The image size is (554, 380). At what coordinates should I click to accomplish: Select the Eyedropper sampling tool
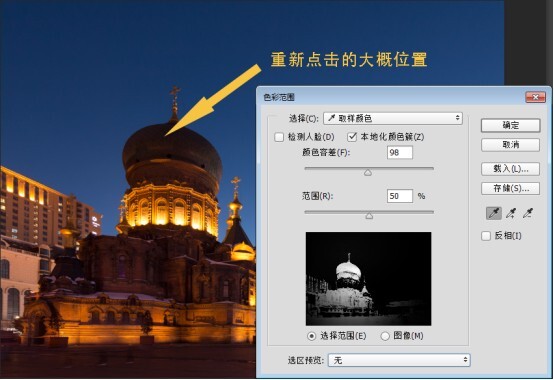[494, 213]
